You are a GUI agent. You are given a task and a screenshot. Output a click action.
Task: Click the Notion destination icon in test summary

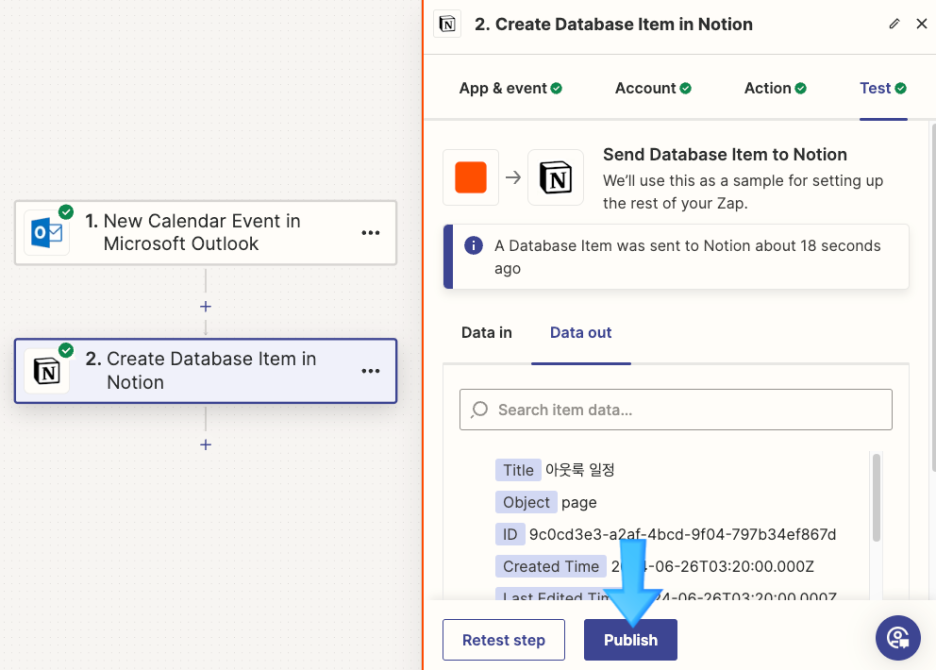click(556, 177)
